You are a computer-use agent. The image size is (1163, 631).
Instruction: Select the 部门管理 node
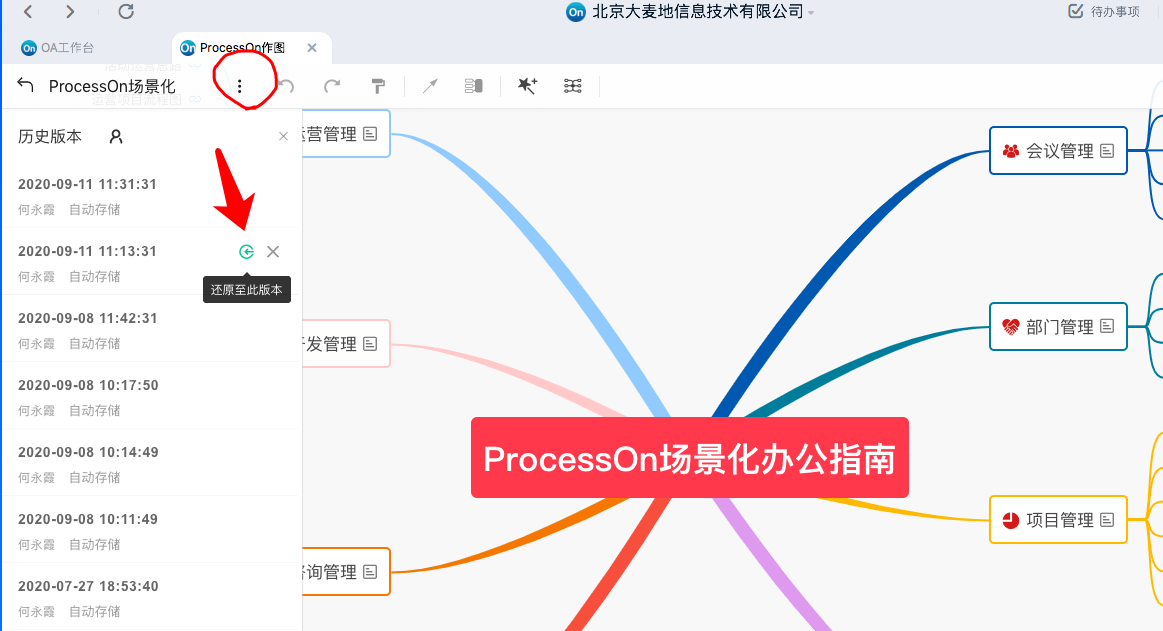point(1058,326)
